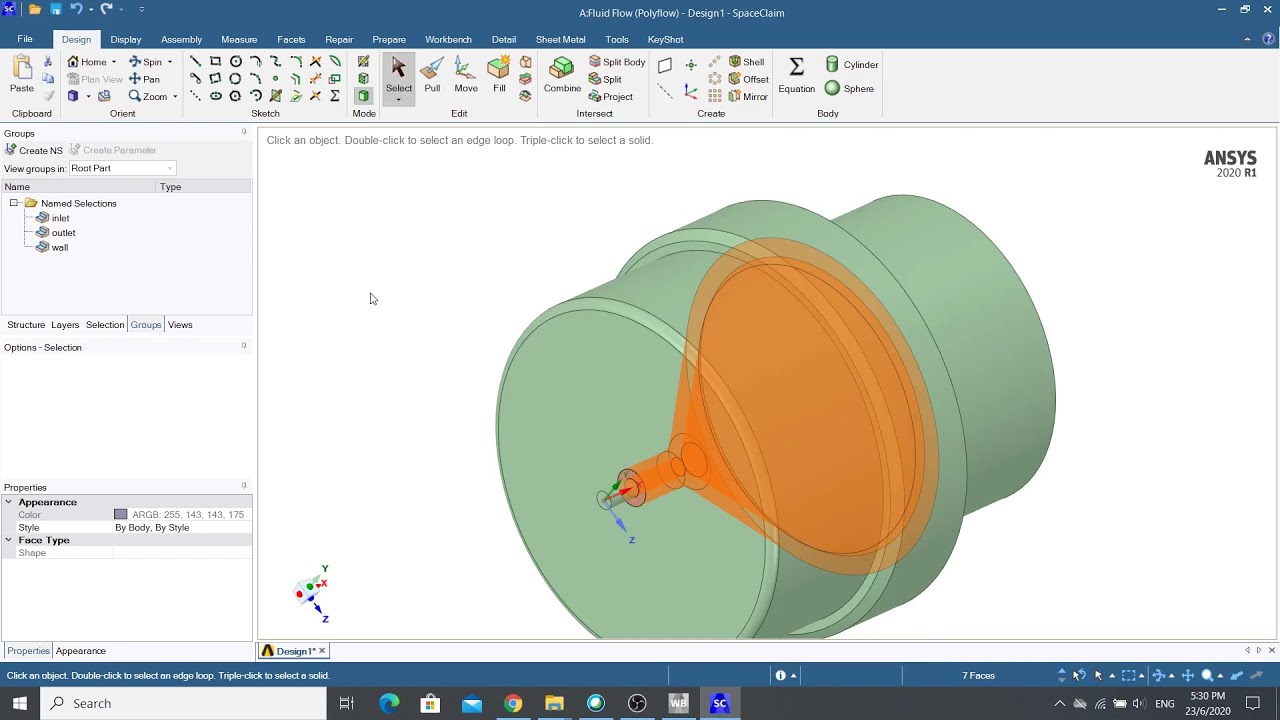Click the Windows Start button
Screen dimensions: 1280x720
click(20, 703)
